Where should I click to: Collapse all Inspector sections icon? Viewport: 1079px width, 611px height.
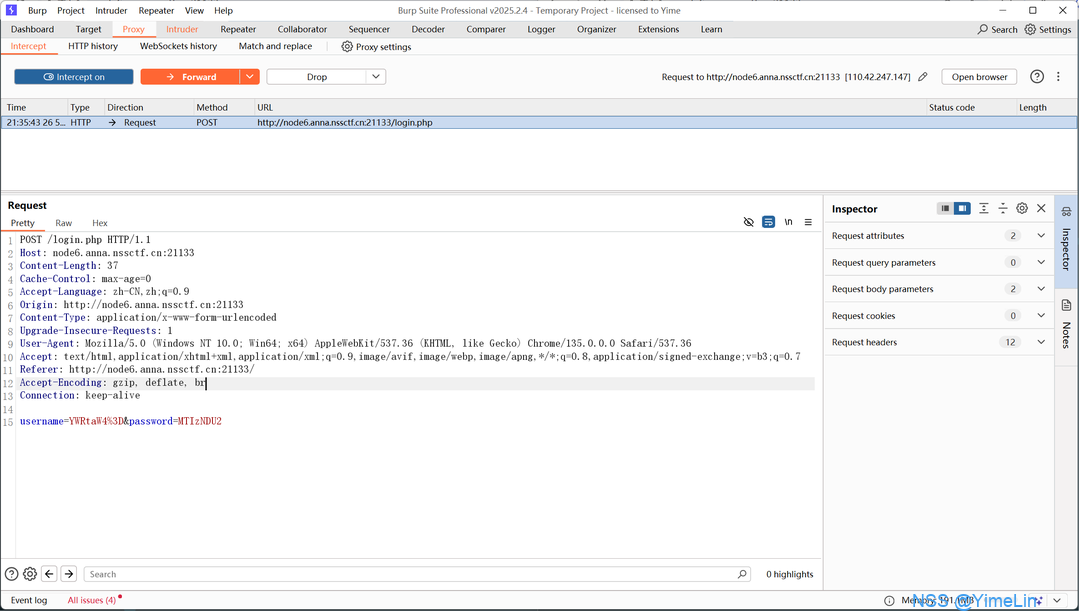click(x=1003, y=208)
